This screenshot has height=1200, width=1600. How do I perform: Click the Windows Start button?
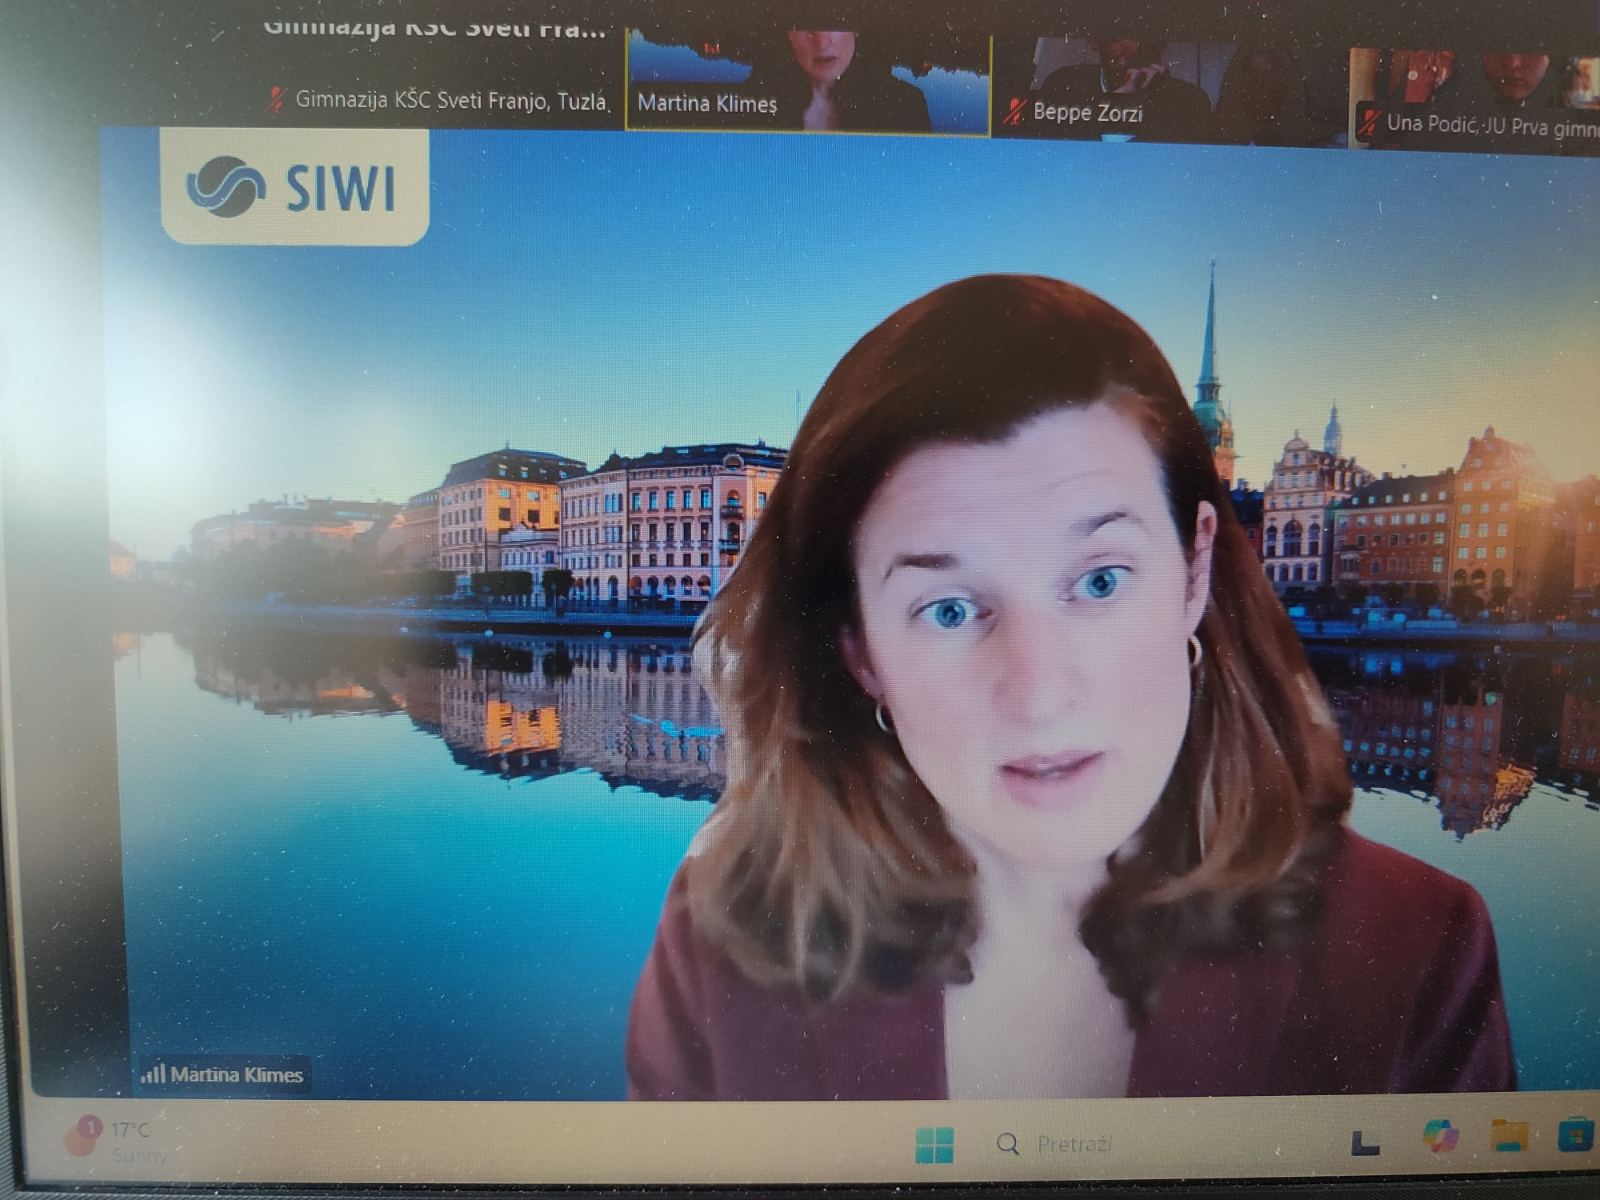click(x=933, y=1144)
